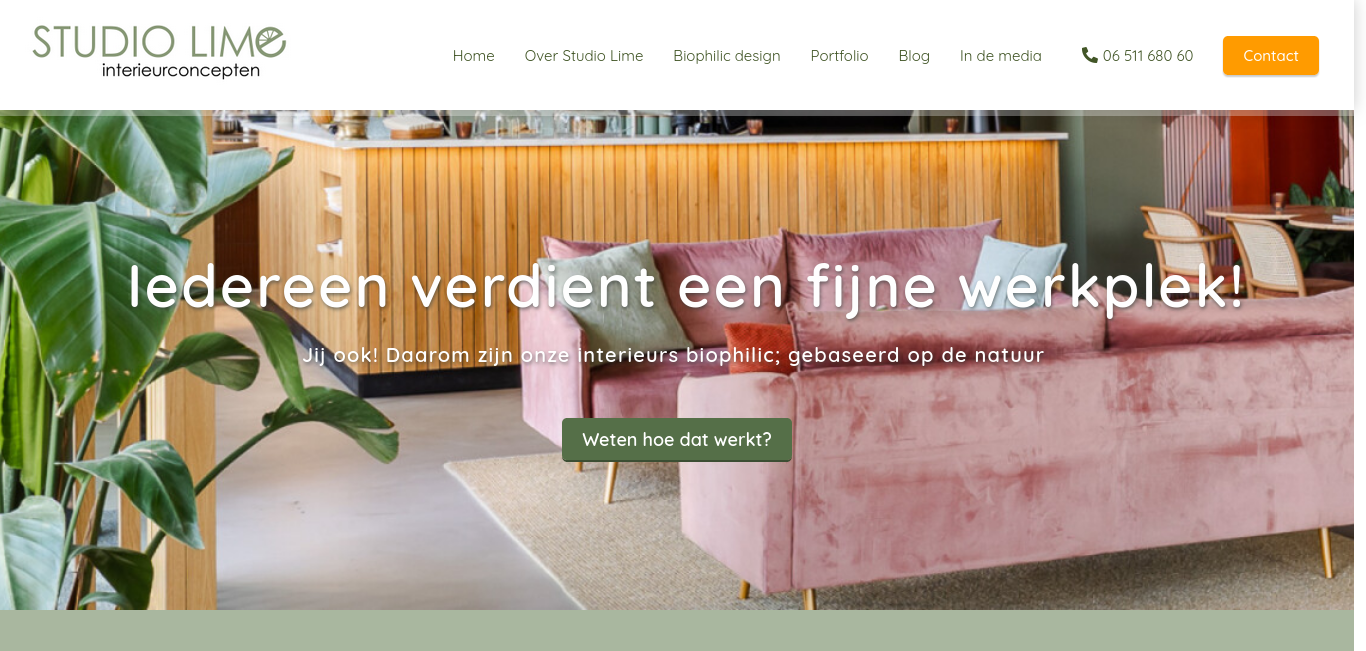Call the number 06 511 680 60
This screenshot has height=651, width=1366.
1148,56
